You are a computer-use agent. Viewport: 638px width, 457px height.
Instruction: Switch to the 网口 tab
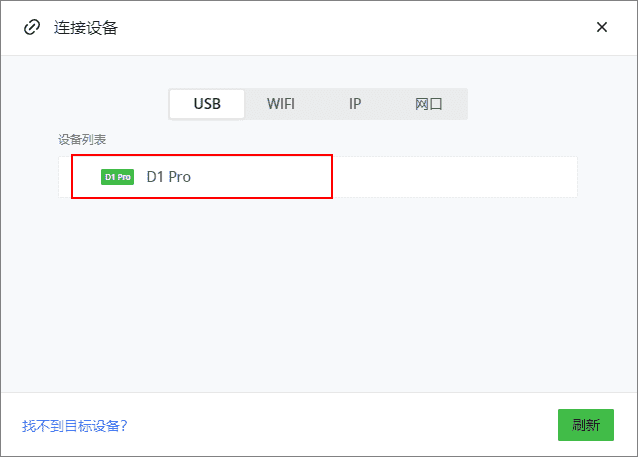428,104
